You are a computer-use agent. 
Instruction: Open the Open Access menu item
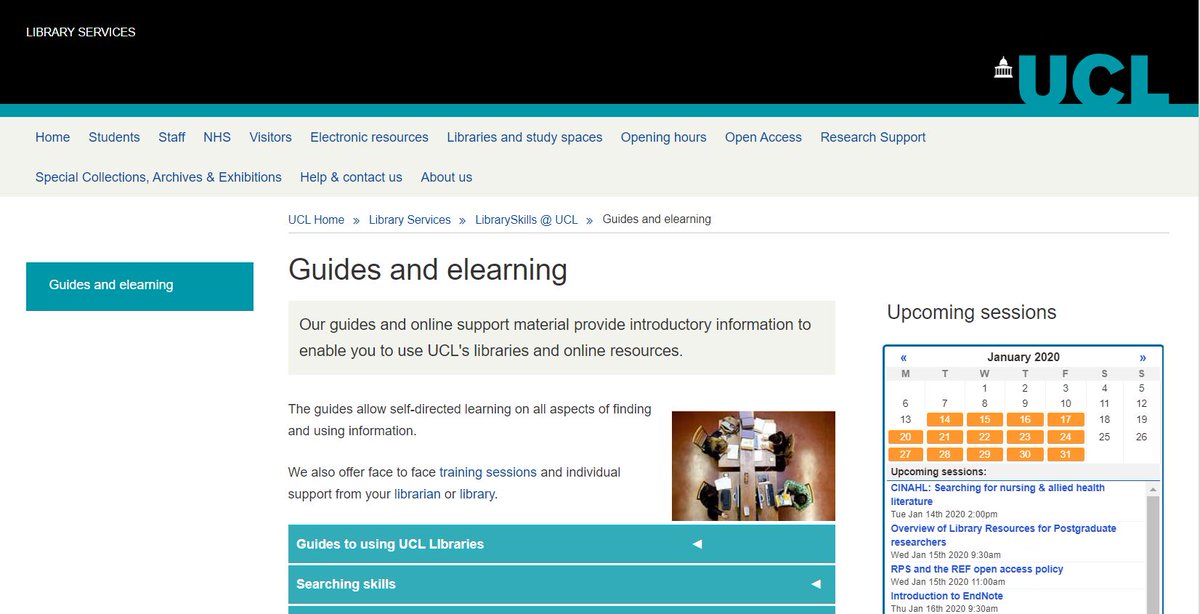point(763,137)
